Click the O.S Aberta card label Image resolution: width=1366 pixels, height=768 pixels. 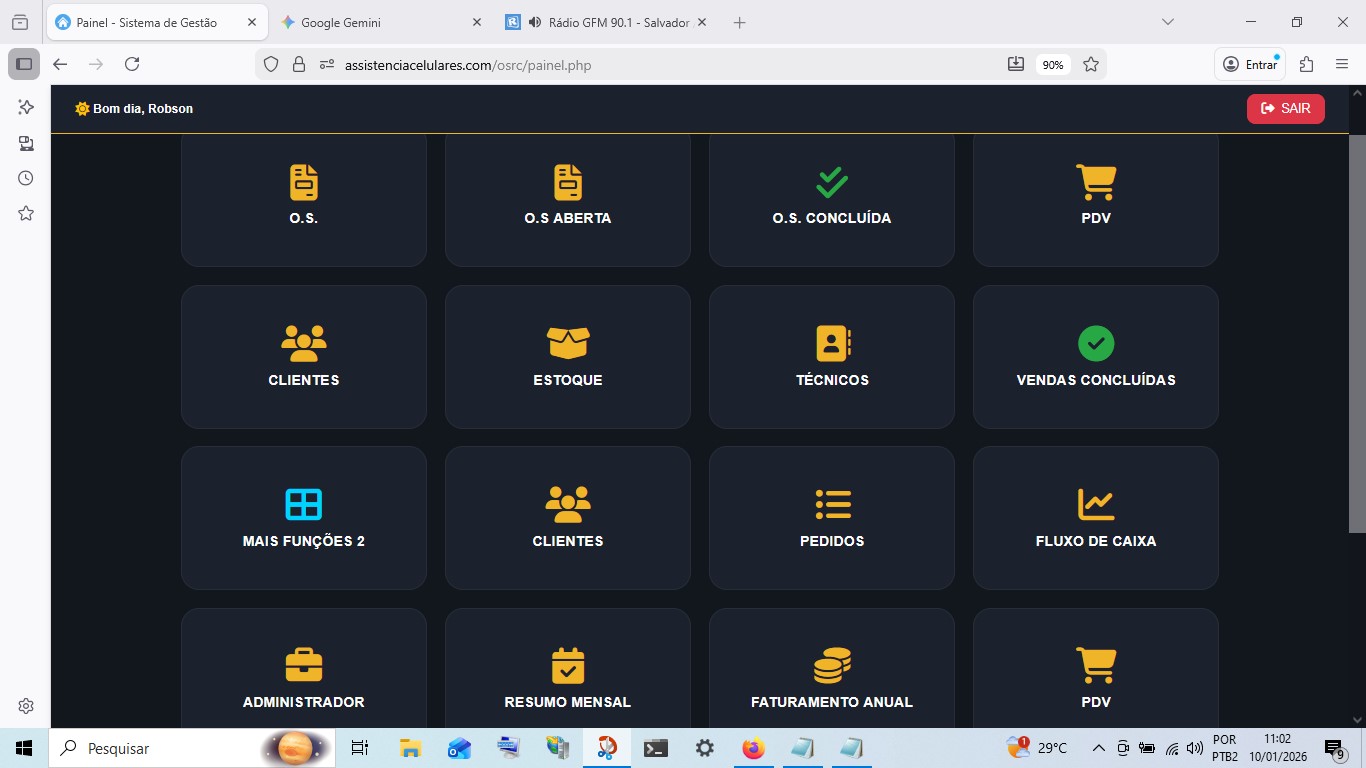(x=567, y=218)
